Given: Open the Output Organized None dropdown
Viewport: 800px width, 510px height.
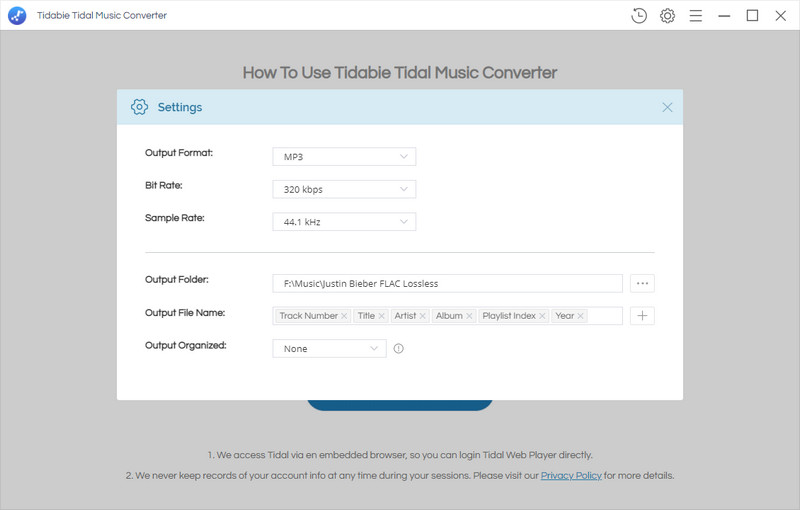Looking at the screenshot, I should pyautogui.click(x=330, y=348).
